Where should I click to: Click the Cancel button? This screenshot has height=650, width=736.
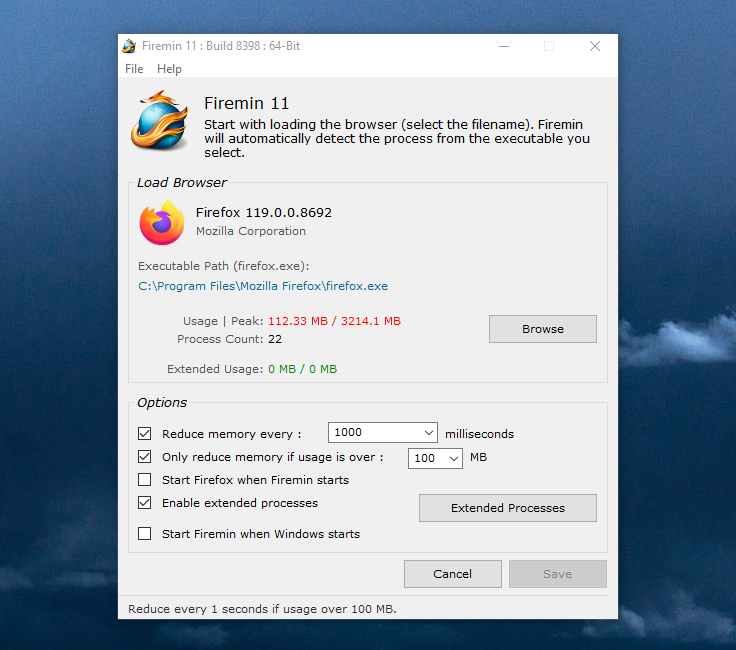[x=452, y=574]
